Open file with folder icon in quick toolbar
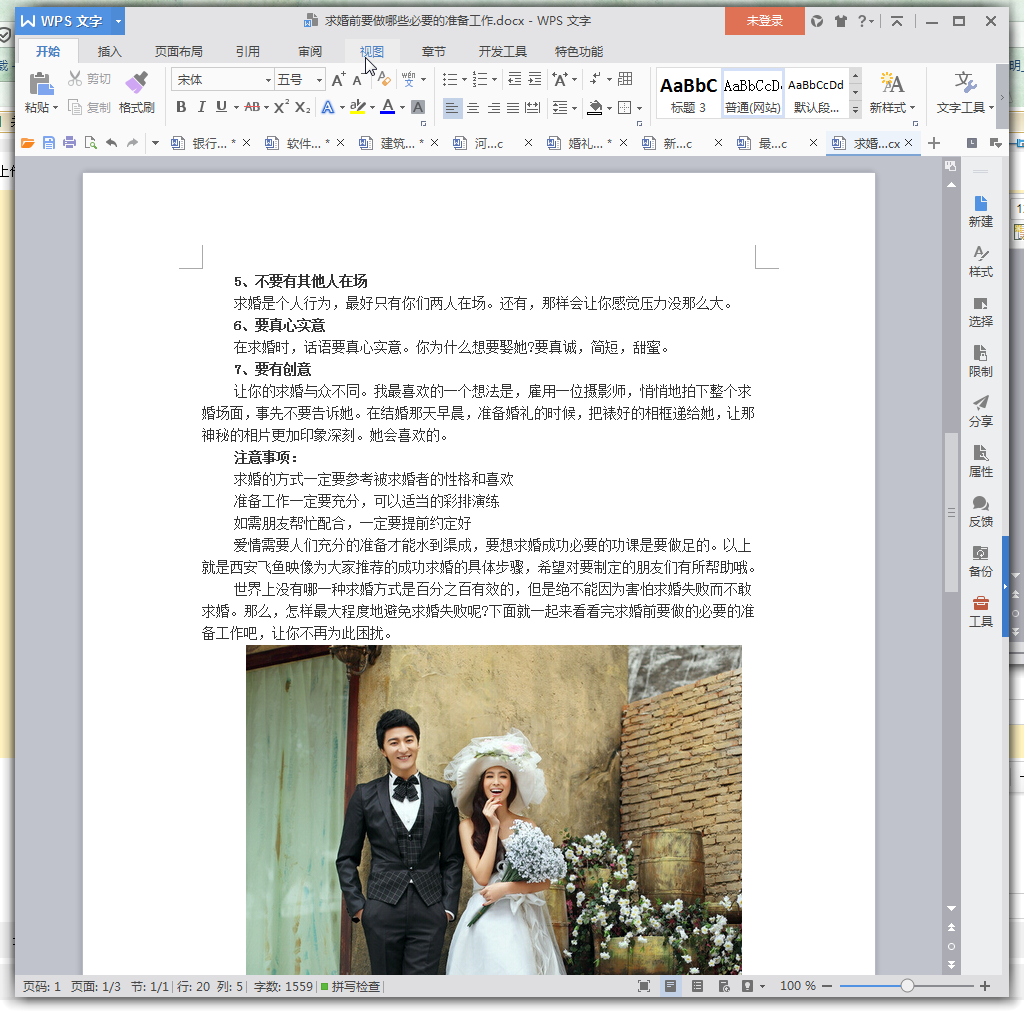Image resolution: width=1024 pixels, height=1012 pixels. (x=27, y=143)
